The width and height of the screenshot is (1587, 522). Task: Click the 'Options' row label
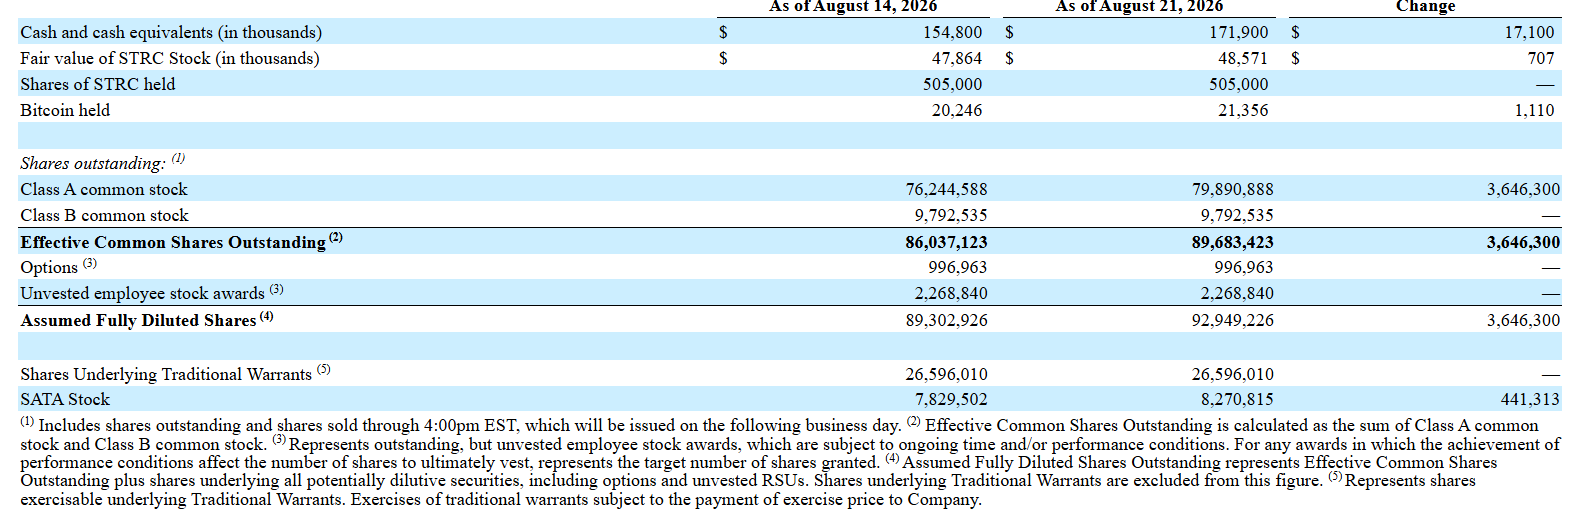(x=49, y=267)
